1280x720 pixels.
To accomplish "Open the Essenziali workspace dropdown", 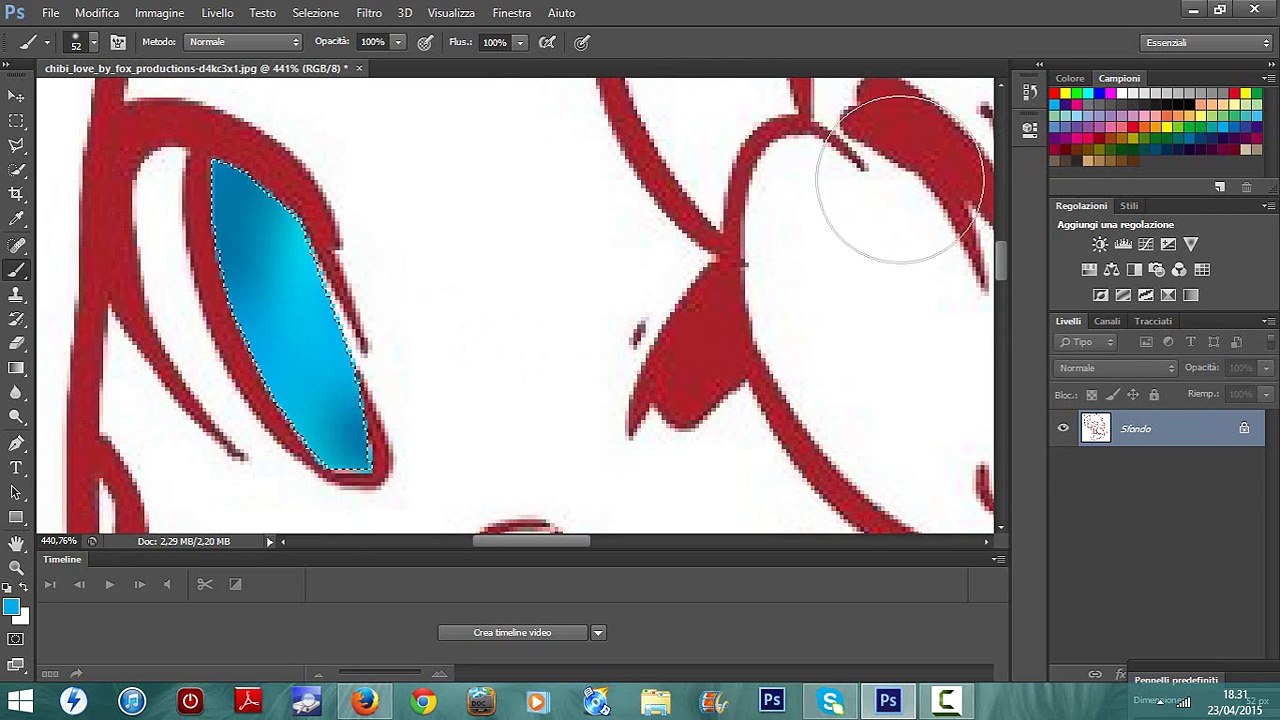I will pos(1207,43).
